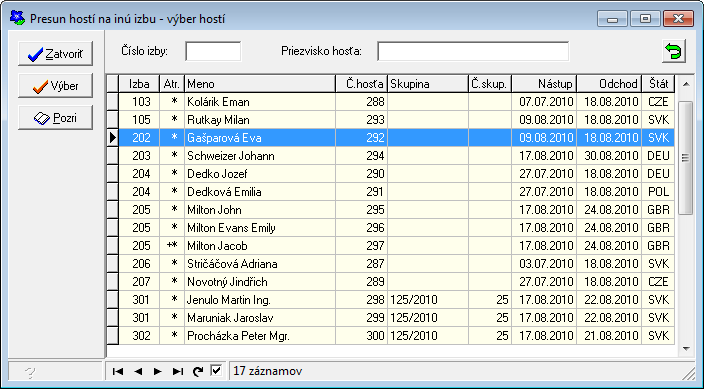Click row selector for Kolárik Eman row

point(113,102)
